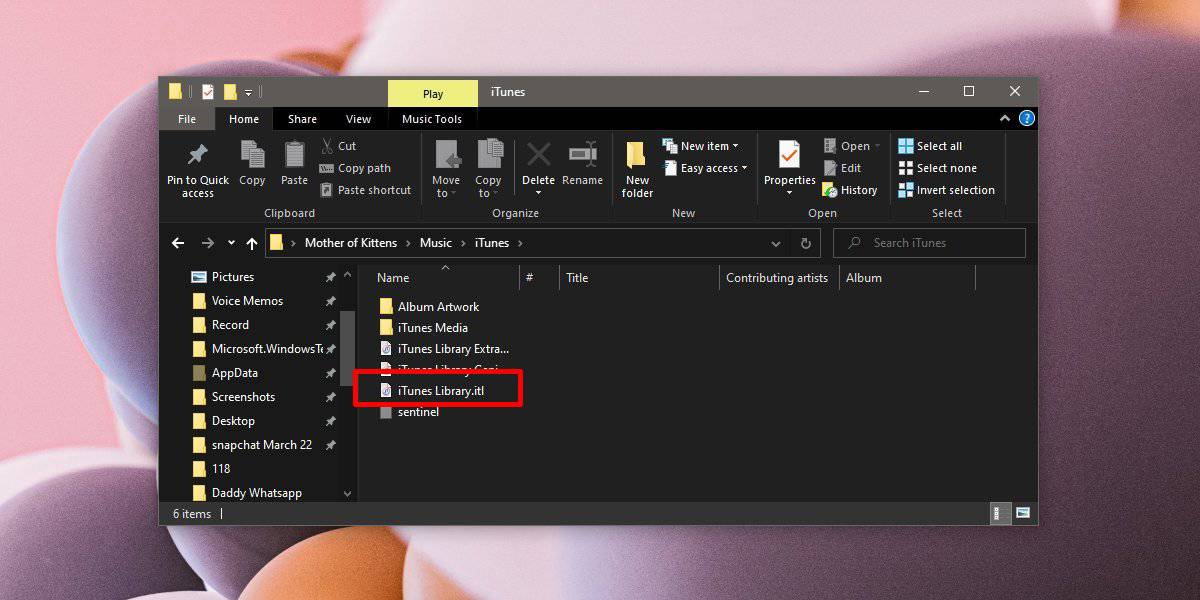The image size is (1200, 600).
Task: Select the Cut scissors command
Action: [x=337, y=146]
